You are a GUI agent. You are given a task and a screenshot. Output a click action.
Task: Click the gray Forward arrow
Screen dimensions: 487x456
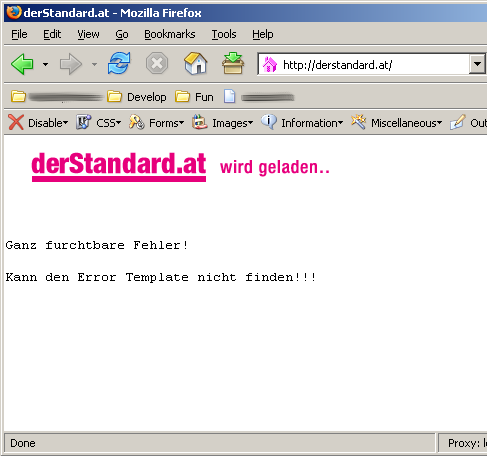[71, 64]
